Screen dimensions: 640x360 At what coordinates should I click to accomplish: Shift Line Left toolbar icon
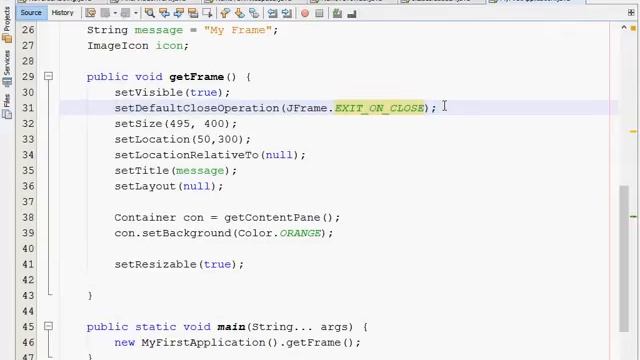point(272,13)
